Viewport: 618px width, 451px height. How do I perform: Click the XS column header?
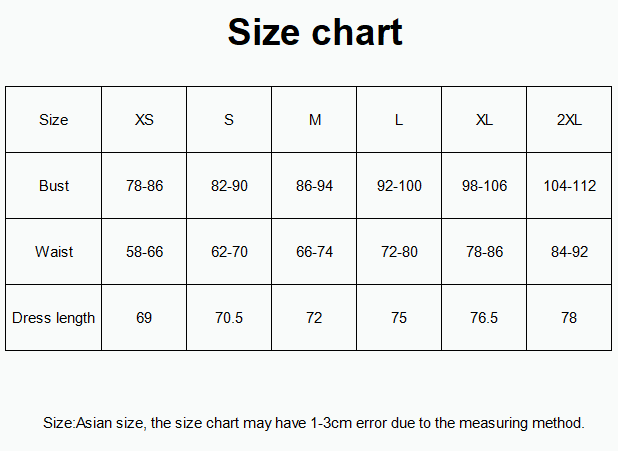(x=144, y=120)
